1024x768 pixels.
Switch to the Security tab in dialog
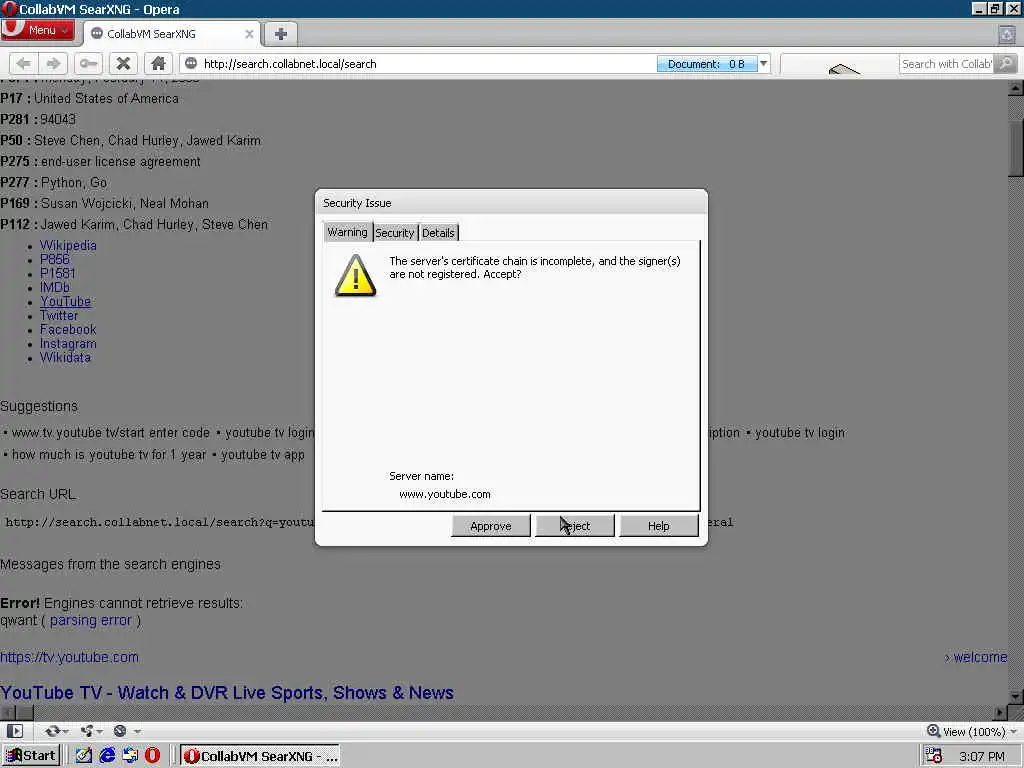pyautogui.click(x=394, y=232)
